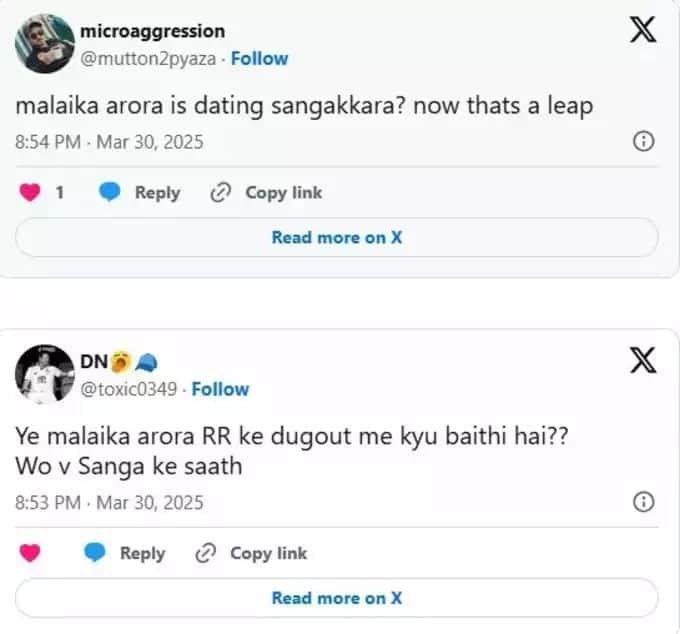Click X logo on microaggression tweet
The image size is (680, 634).
[644, 31]
